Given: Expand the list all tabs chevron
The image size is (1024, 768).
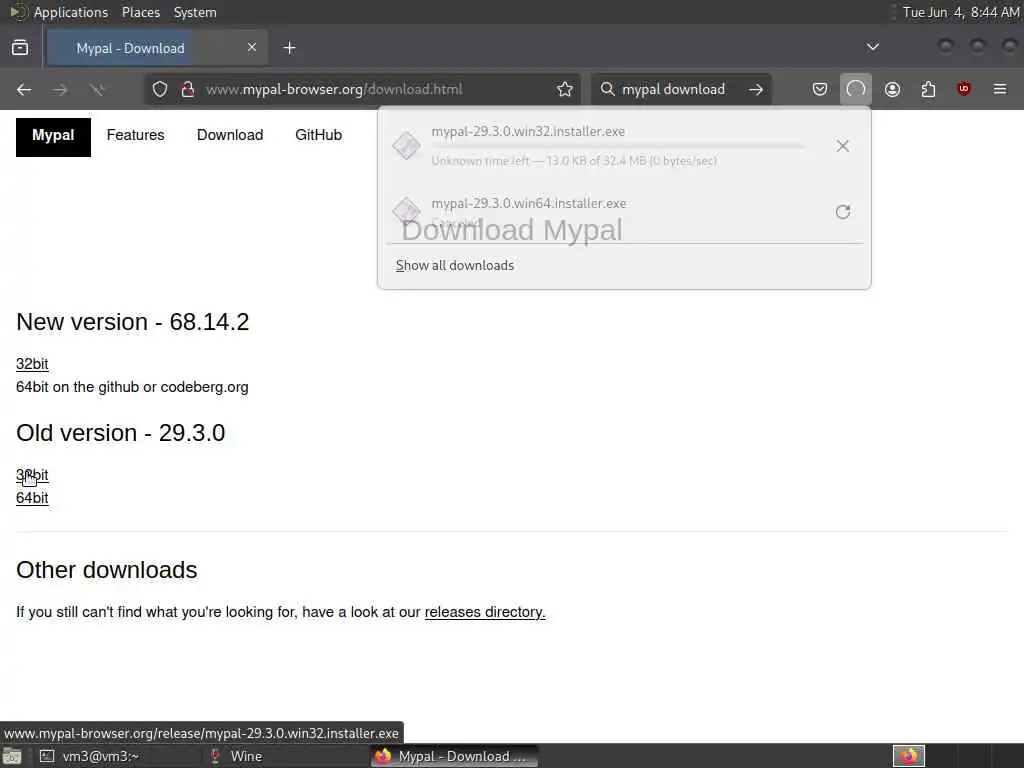Looking at the screenshot, I should (872, 47).
